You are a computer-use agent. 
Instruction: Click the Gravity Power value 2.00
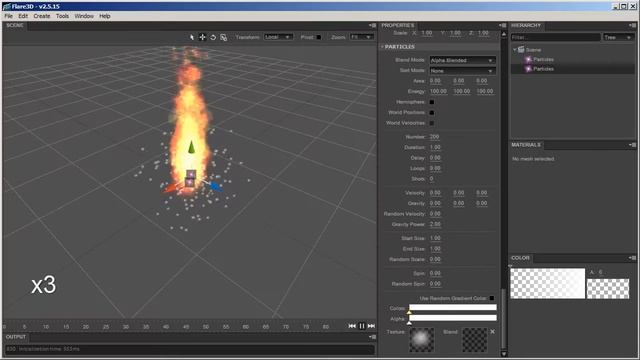(x=435, y=224)
